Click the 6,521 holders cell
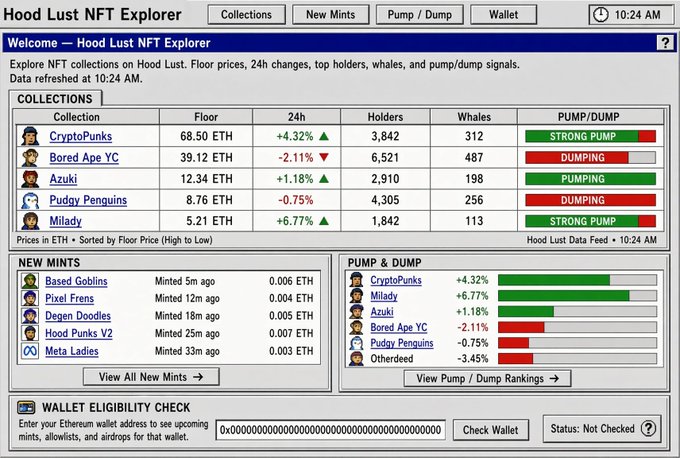 click(385, 157)
